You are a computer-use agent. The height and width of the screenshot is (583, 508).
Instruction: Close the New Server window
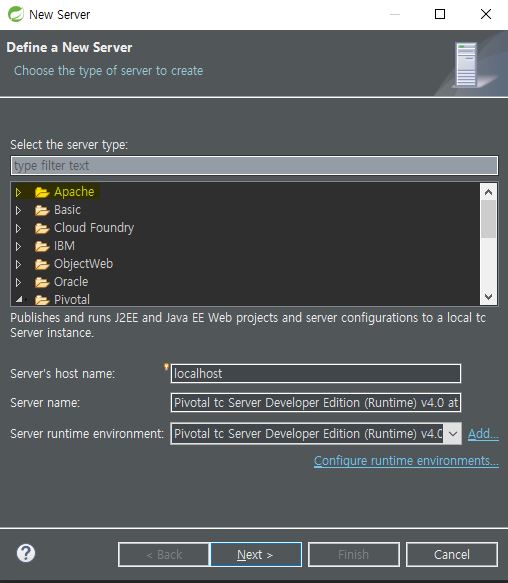(486, 14)
